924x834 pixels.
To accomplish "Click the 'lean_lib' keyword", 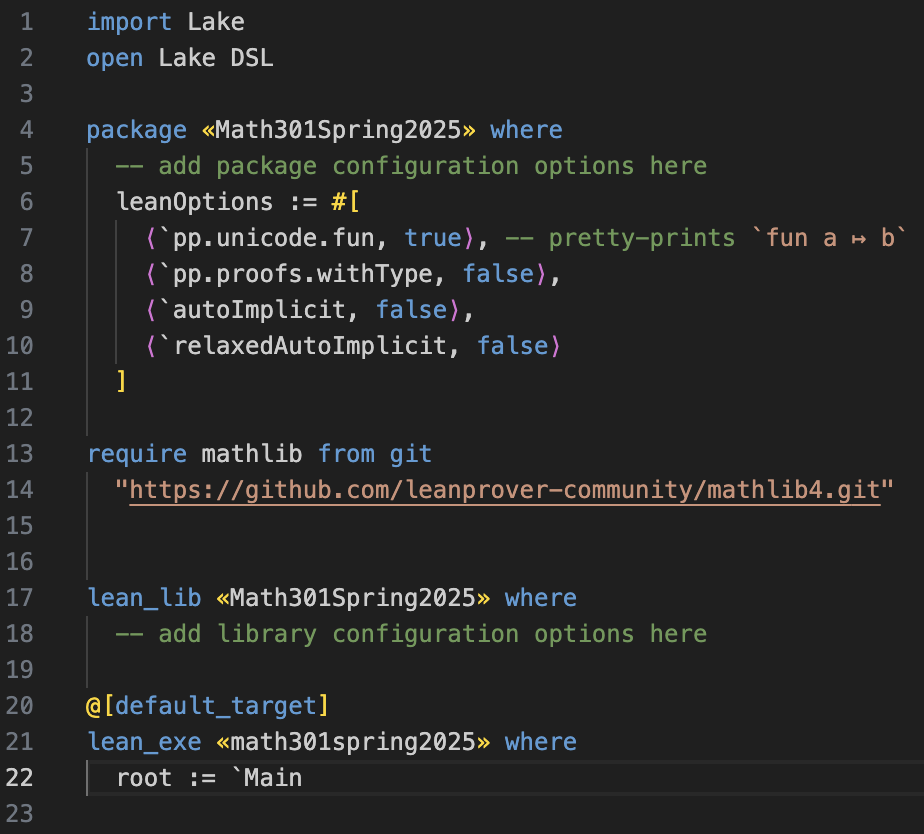I will pyautogui.click(x=144, y=598).
